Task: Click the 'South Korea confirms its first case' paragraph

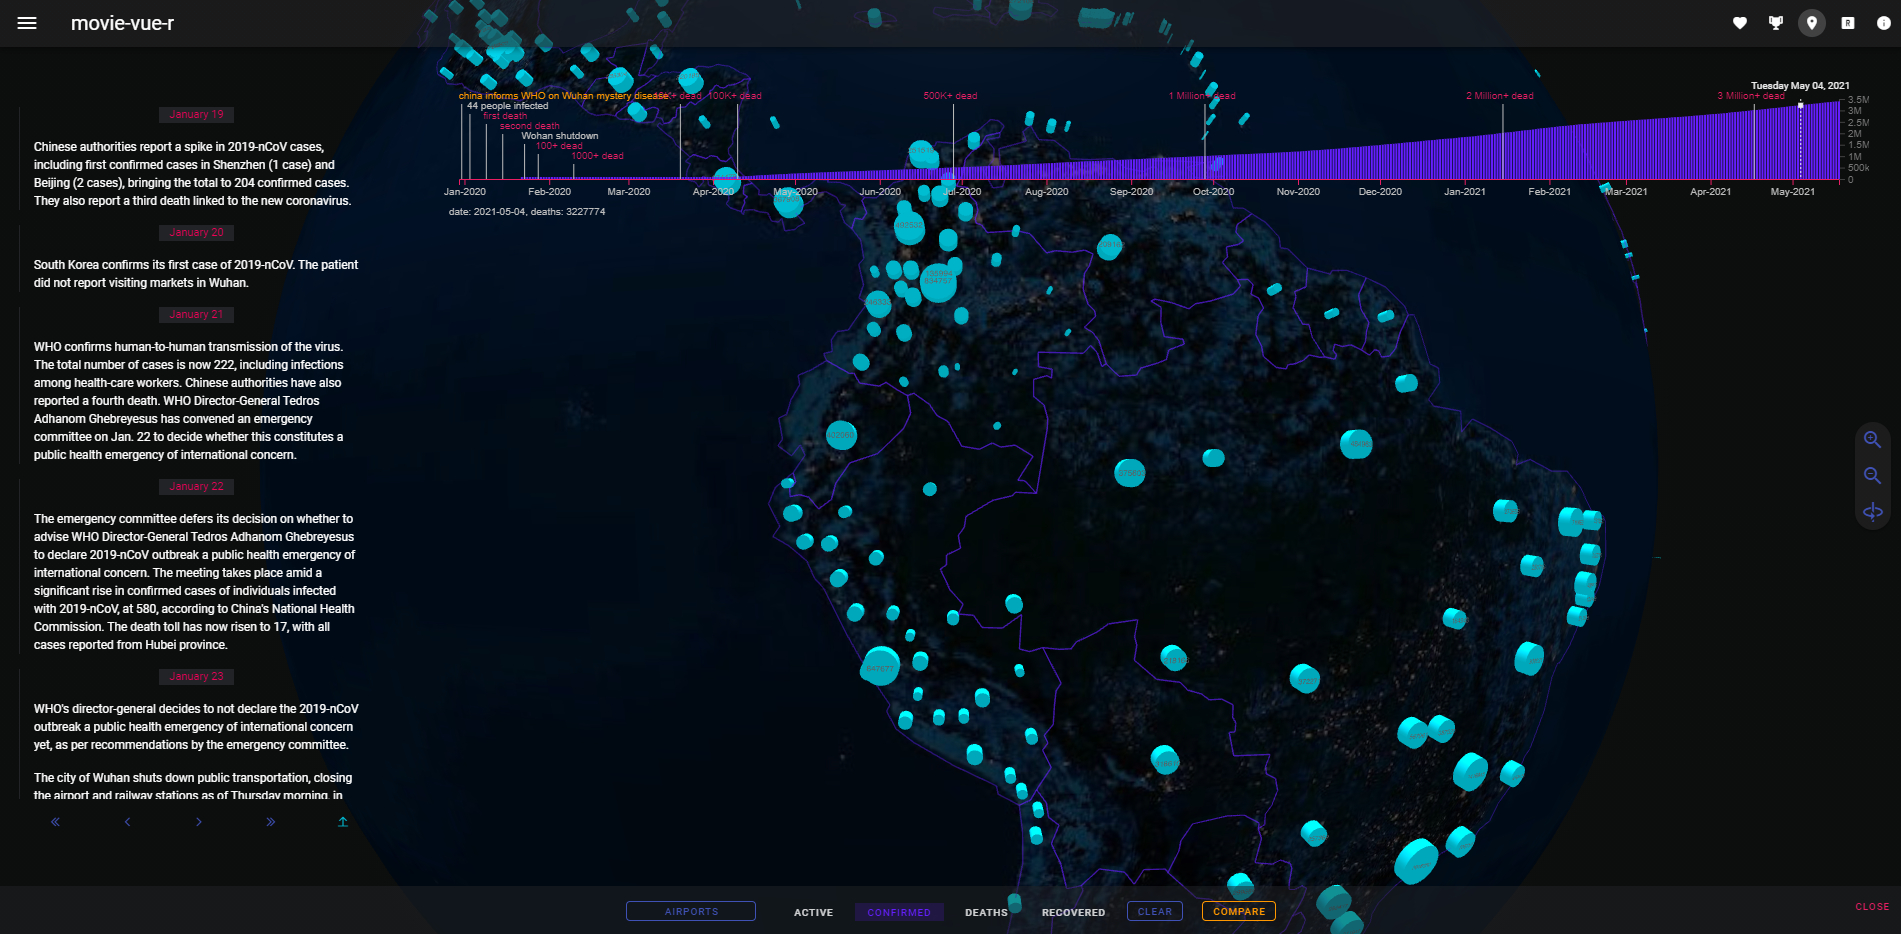Action: 196,274
